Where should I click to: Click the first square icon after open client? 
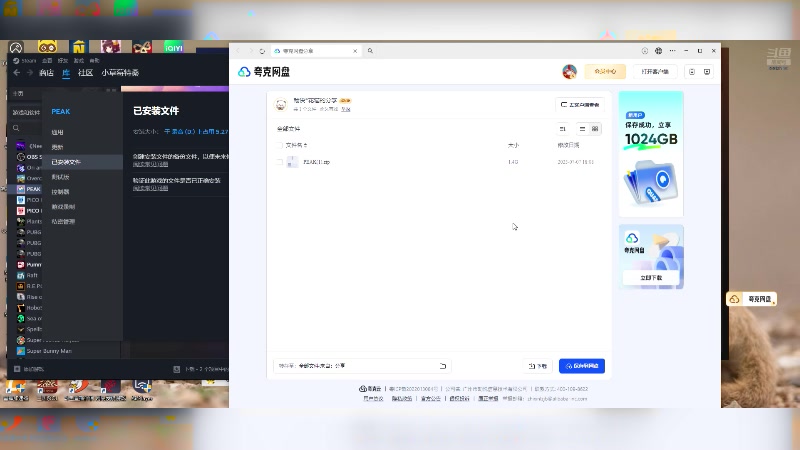point(692,72)
